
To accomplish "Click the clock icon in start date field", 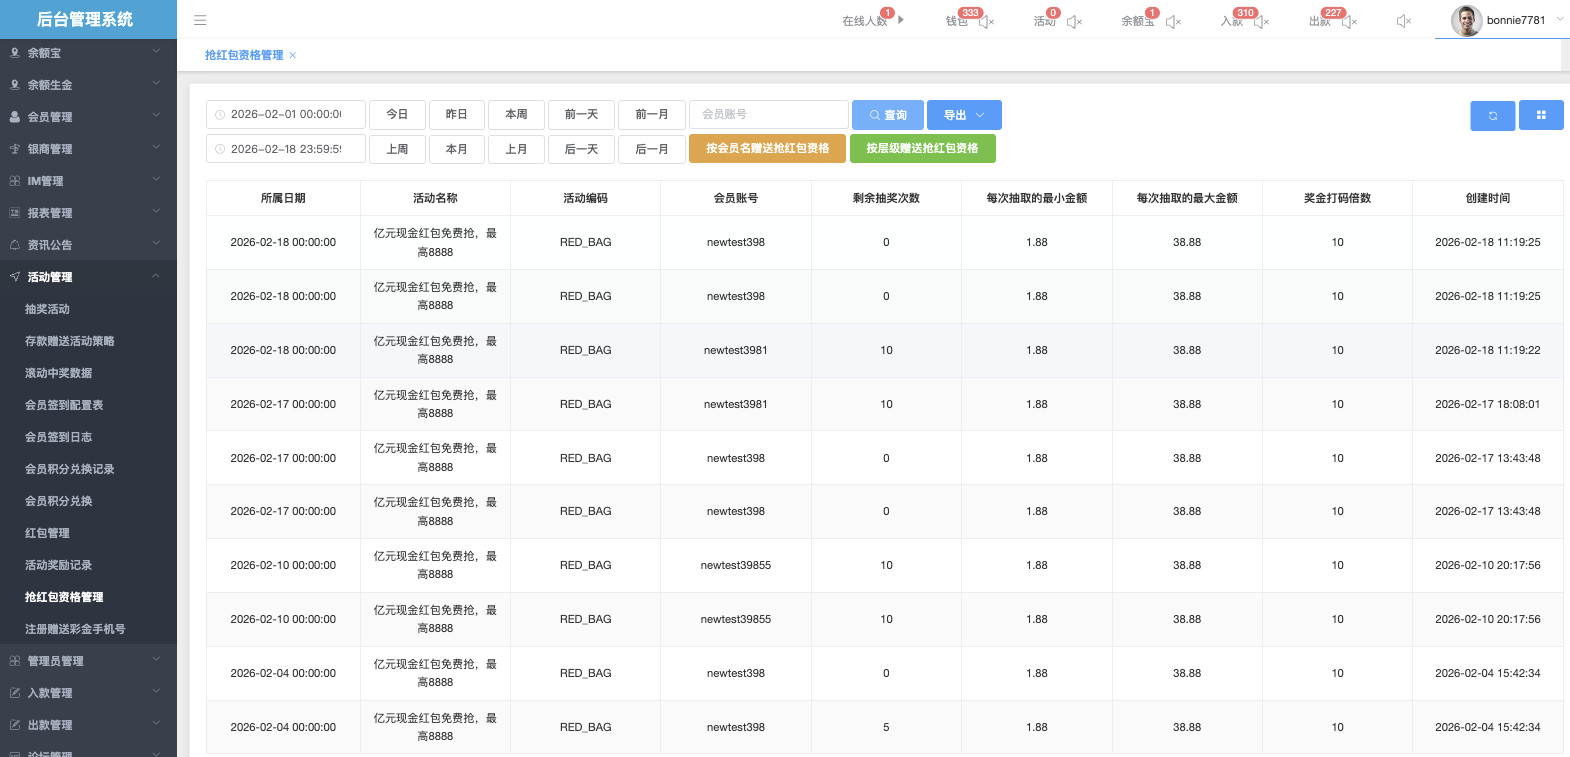I will pos(220,115).
